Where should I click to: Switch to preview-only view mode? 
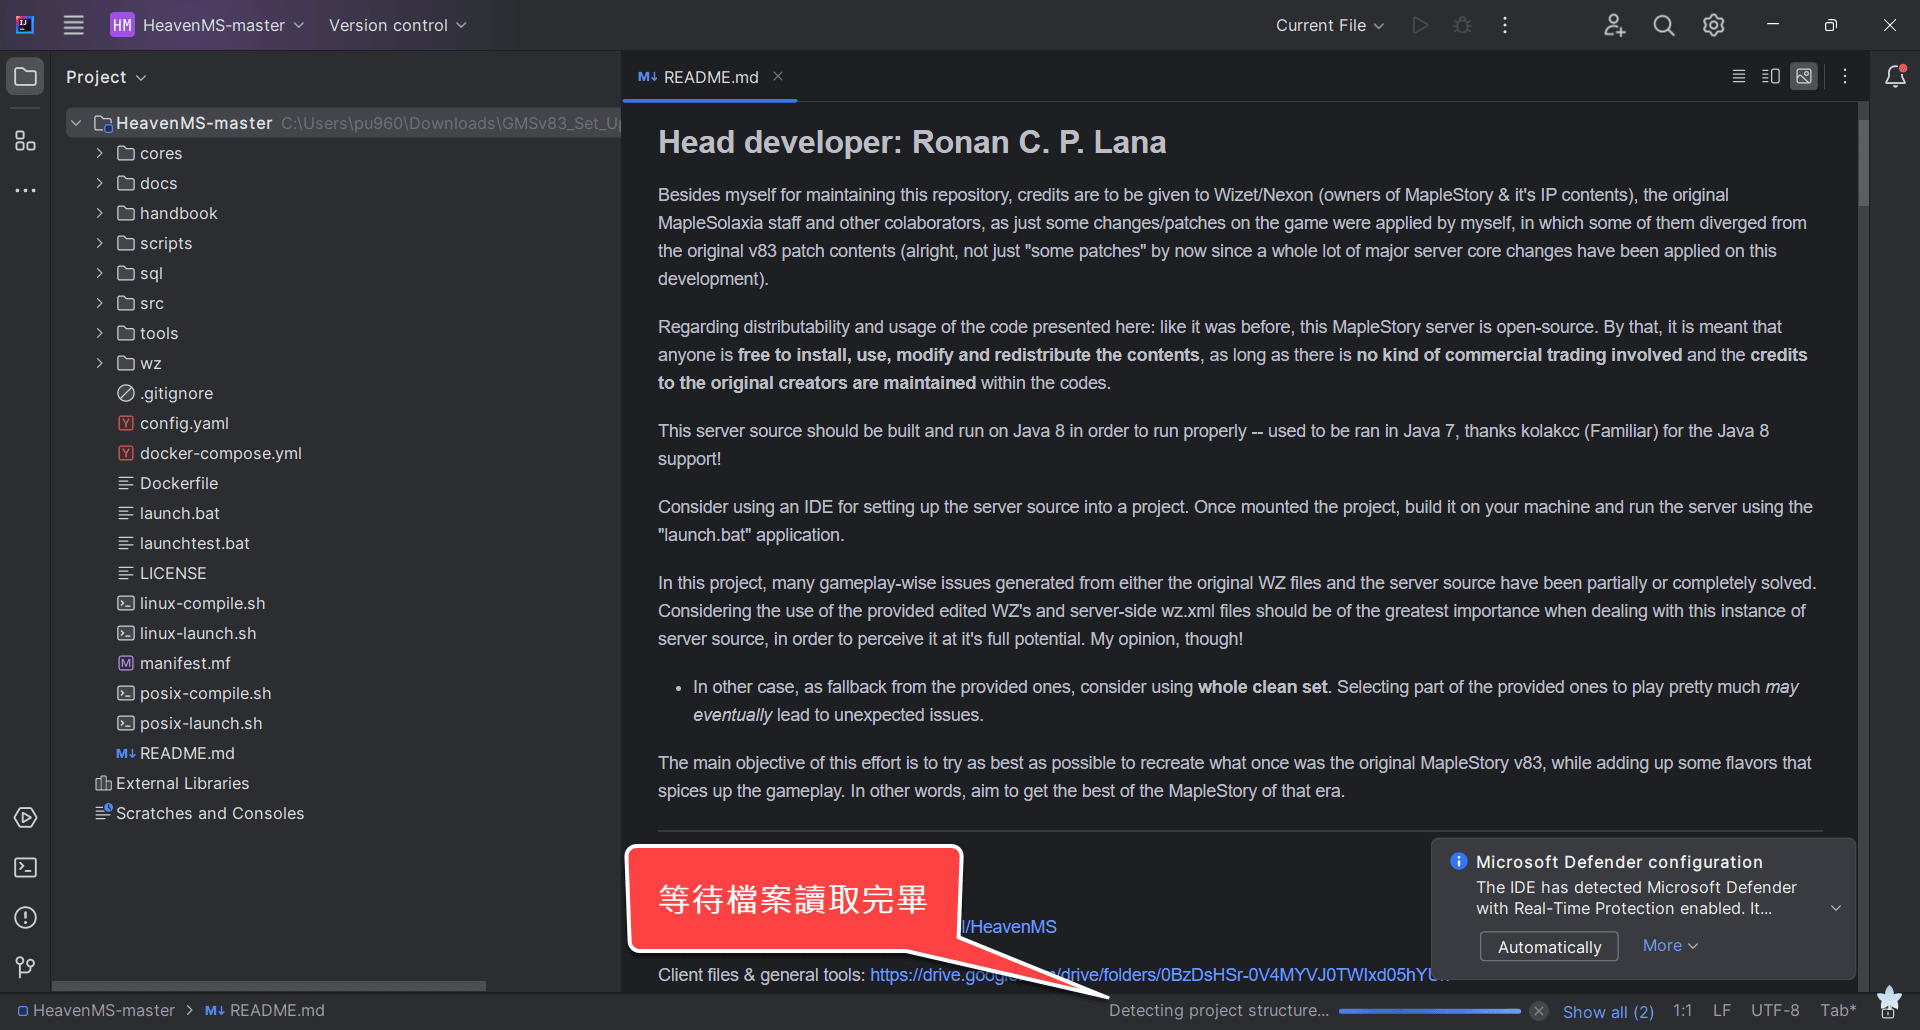(1804, 76)
